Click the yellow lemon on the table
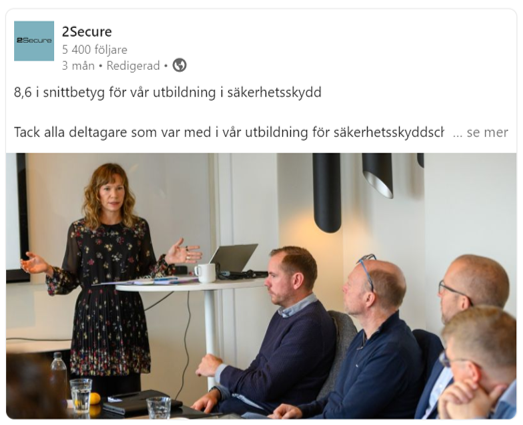 (95, 398)
